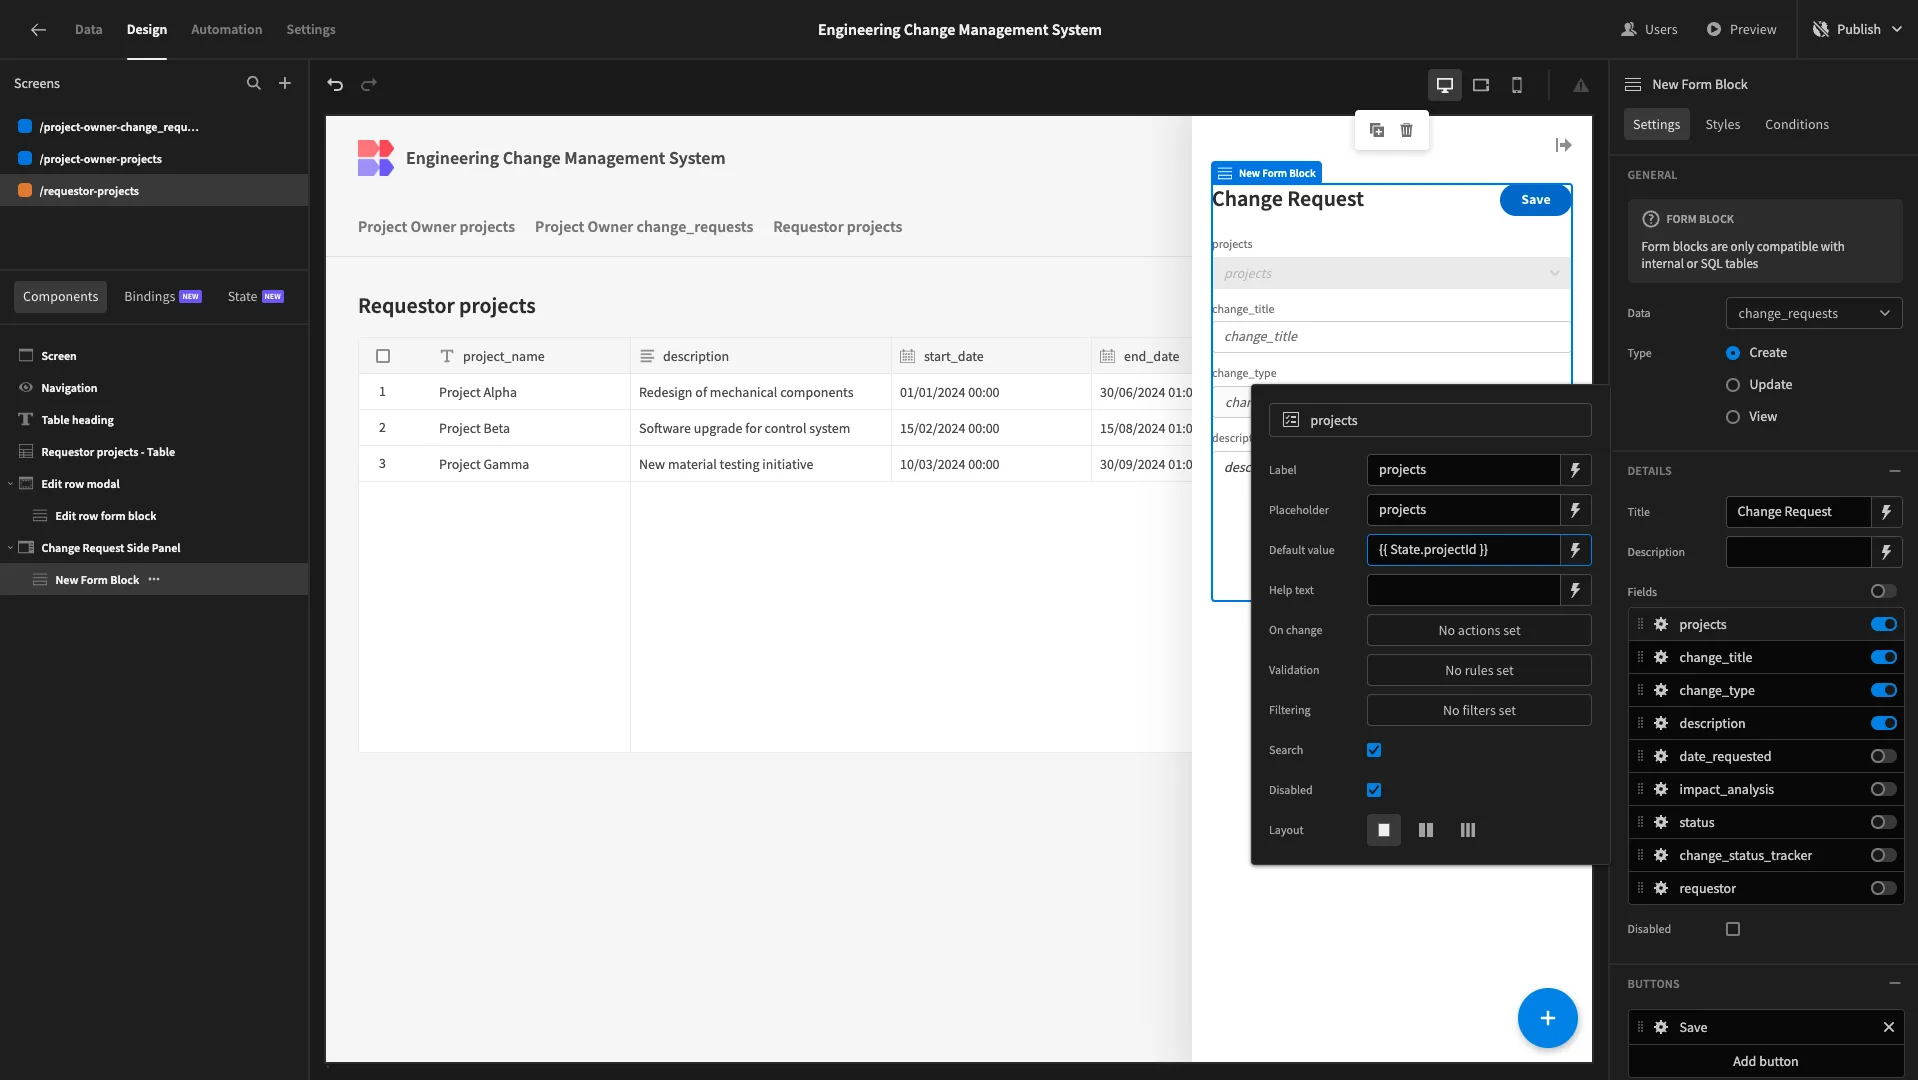This screenshot has height=1080, width=1918.
Task: Enable the date_requested field toggle
Action: [1884, 756]
